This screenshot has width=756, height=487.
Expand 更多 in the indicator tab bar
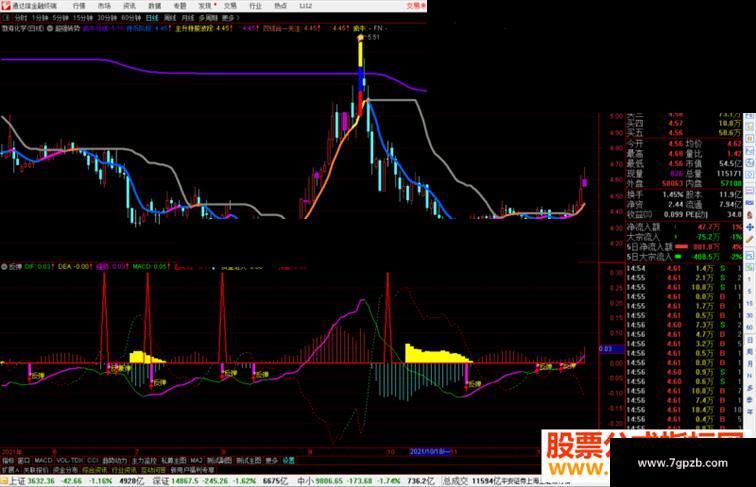271,460
